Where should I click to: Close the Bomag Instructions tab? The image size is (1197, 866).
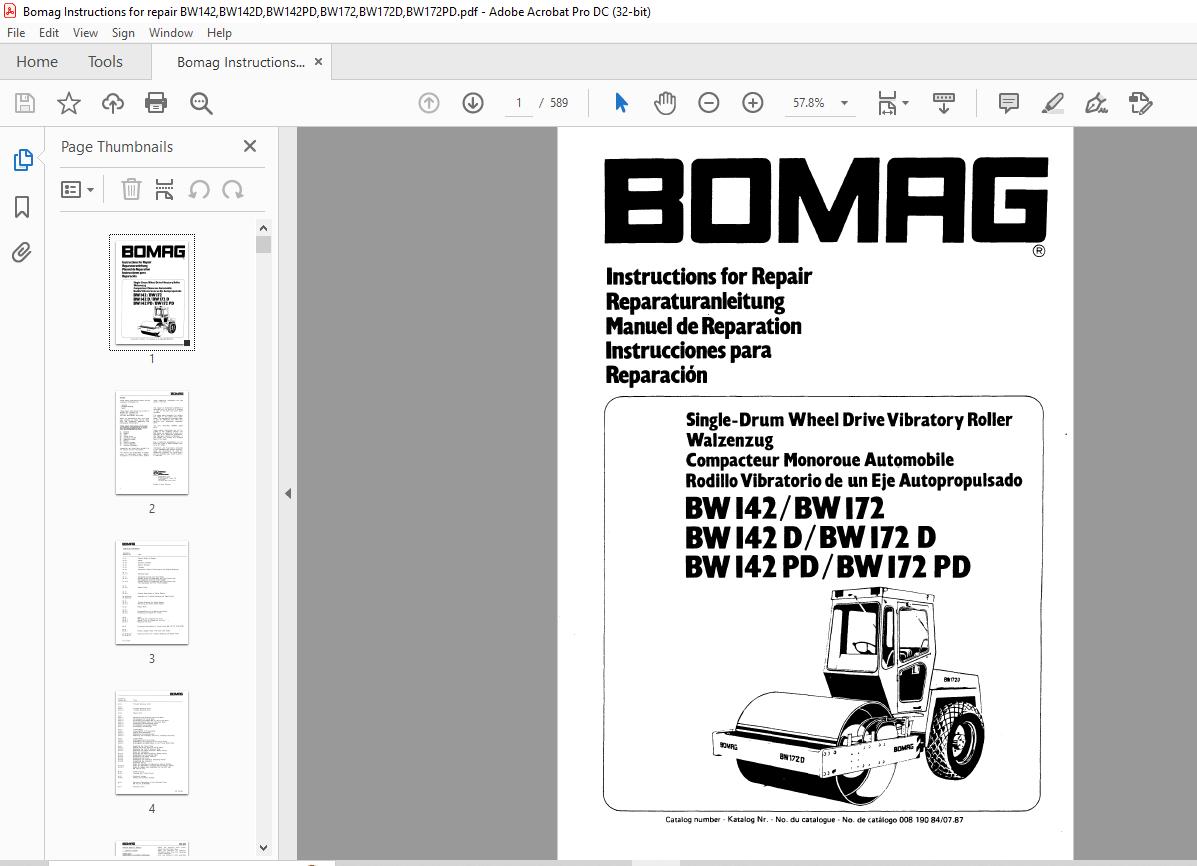pyautogui.click(x=318, y=62)
